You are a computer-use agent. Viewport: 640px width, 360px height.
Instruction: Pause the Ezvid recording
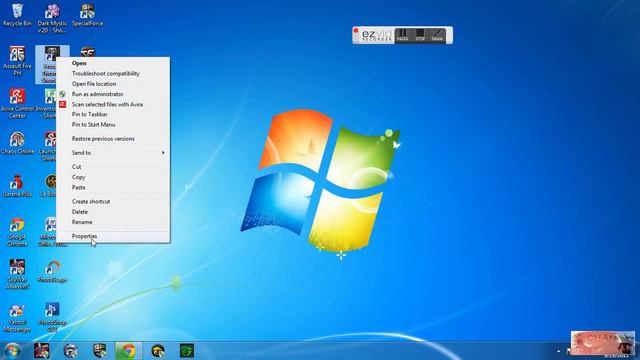coord(402,35)
